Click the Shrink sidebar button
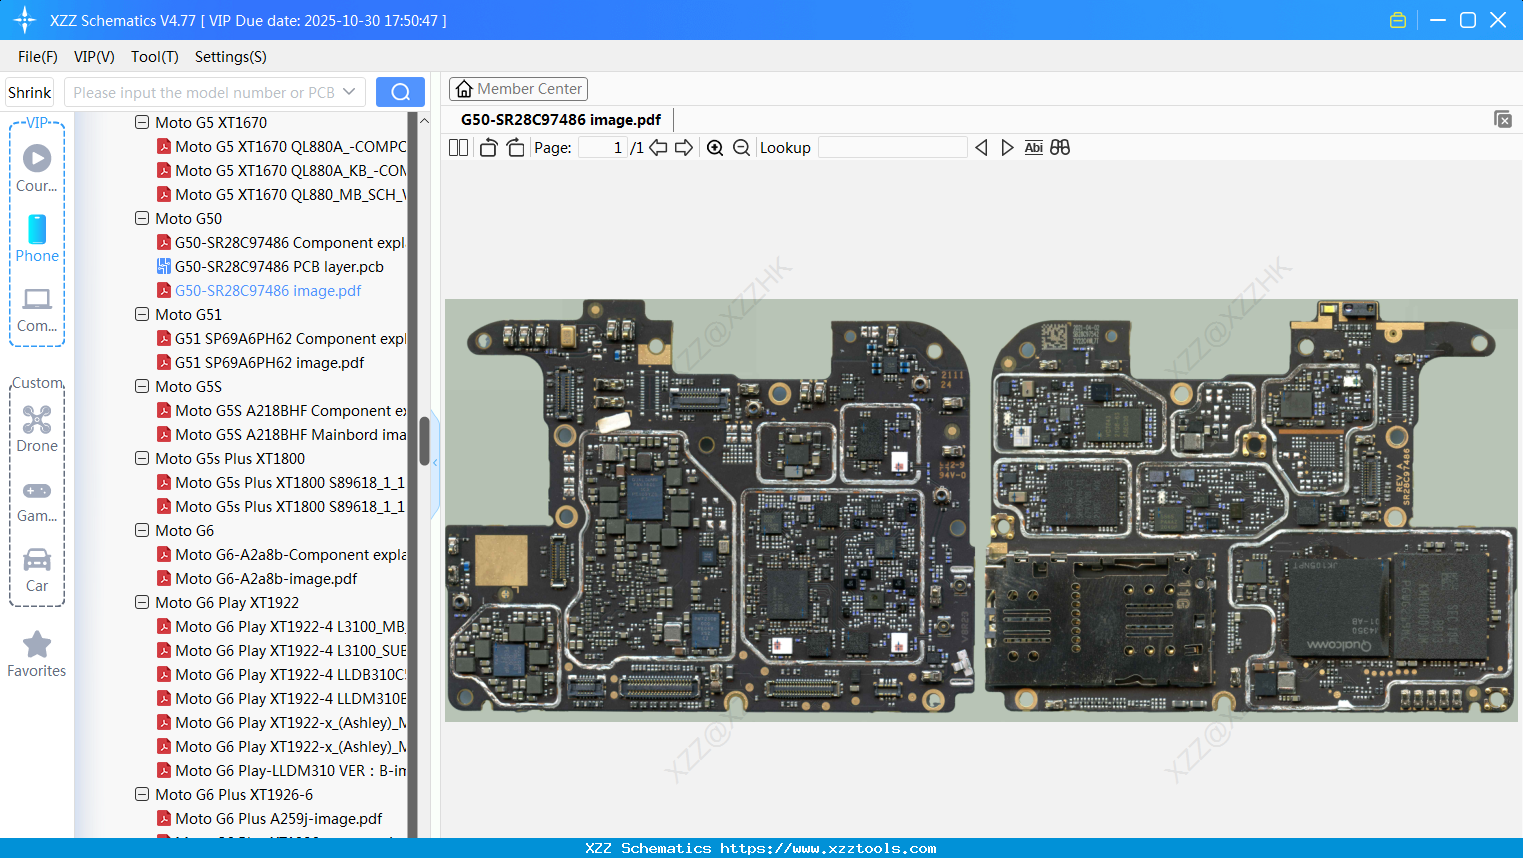The width and height of the screenshot is (1523, 858). pyautogui.click(x=29, y=91)
